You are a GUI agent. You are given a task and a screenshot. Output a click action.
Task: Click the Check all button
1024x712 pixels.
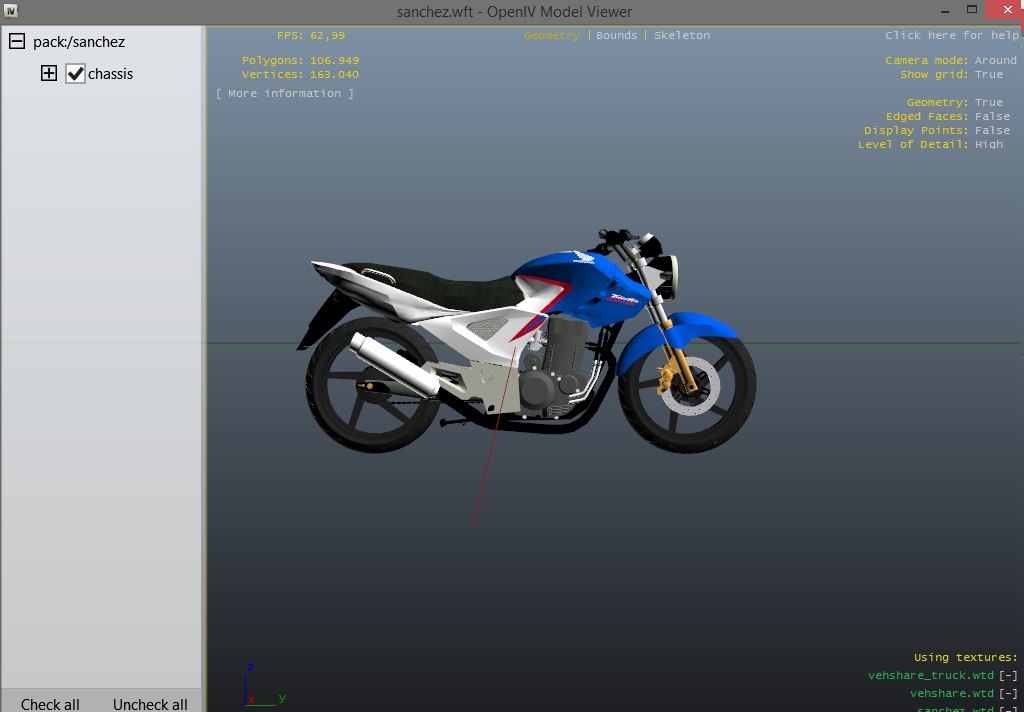click(50, 704)
